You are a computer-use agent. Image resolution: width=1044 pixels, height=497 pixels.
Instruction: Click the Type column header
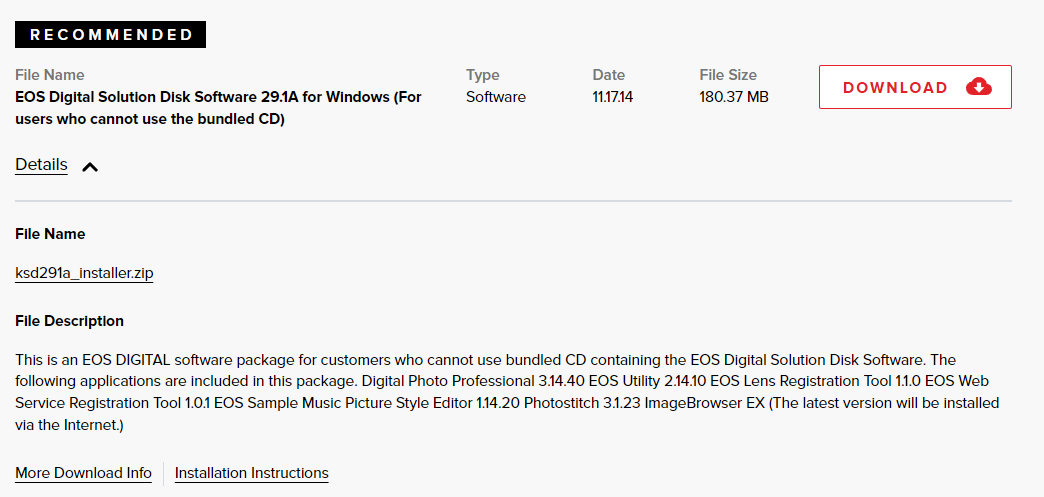click(483, 75)
